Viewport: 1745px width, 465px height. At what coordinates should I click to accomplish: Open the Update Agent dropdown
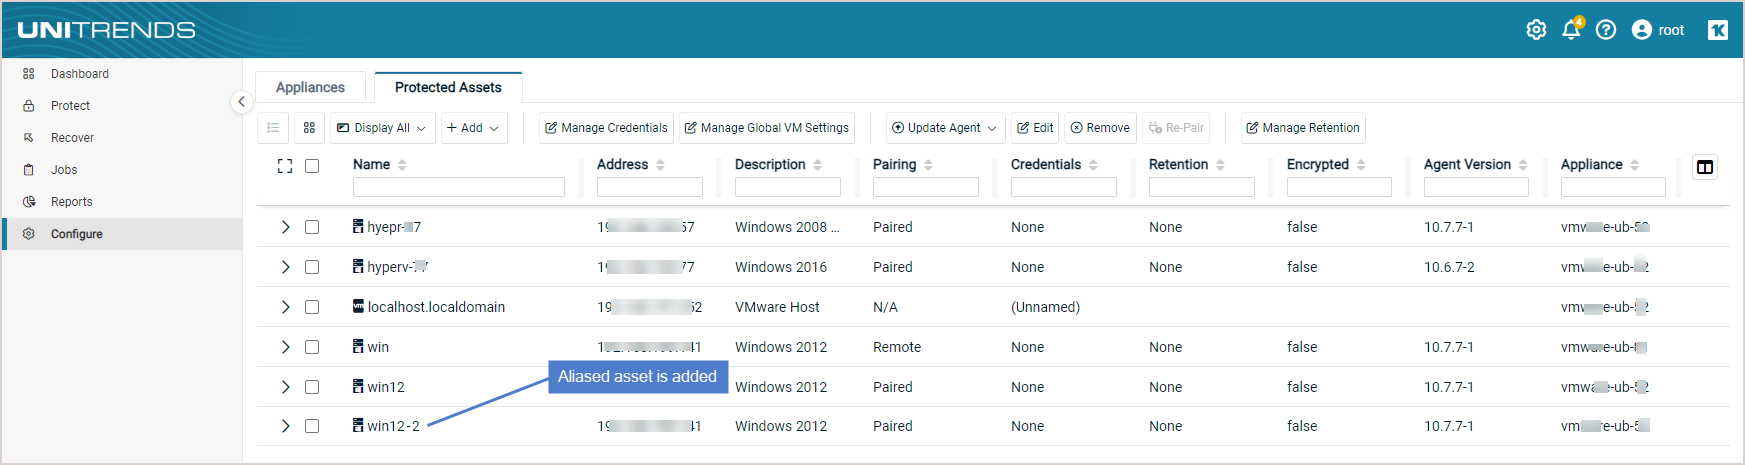point(945,128)
